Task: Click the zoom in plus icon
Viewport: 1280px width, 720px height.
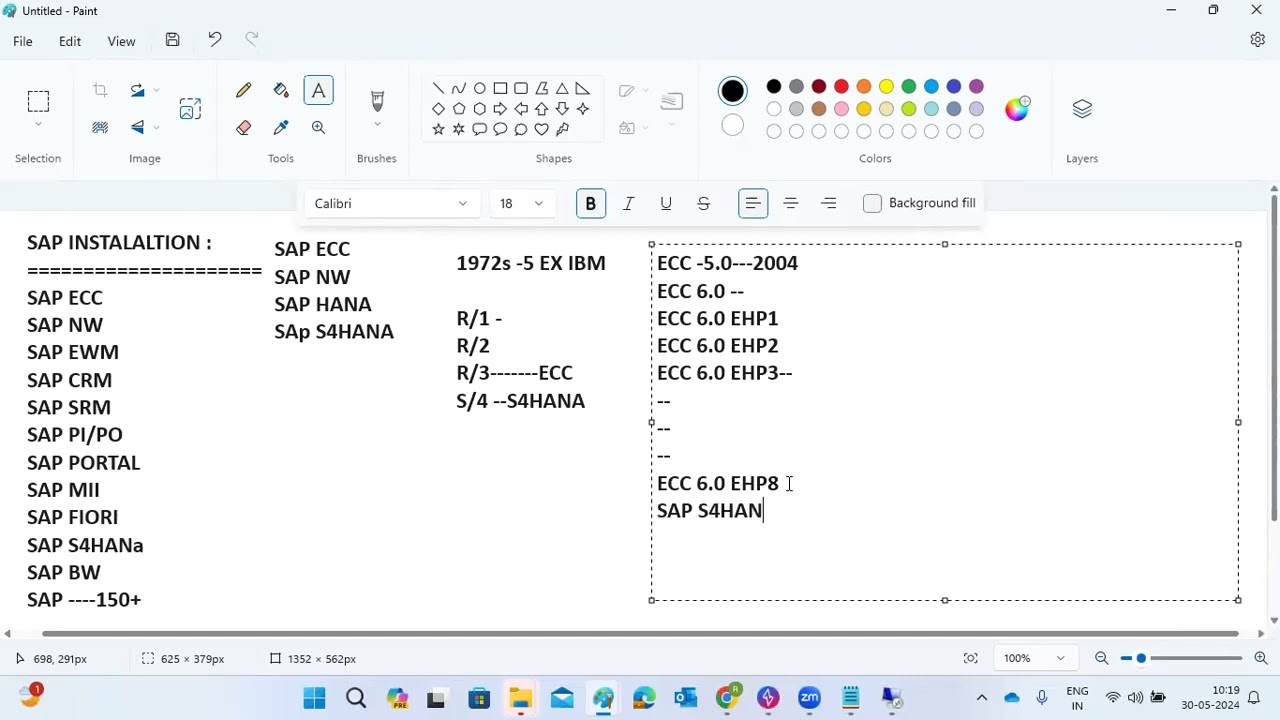Action: (x=1261, y=658)
